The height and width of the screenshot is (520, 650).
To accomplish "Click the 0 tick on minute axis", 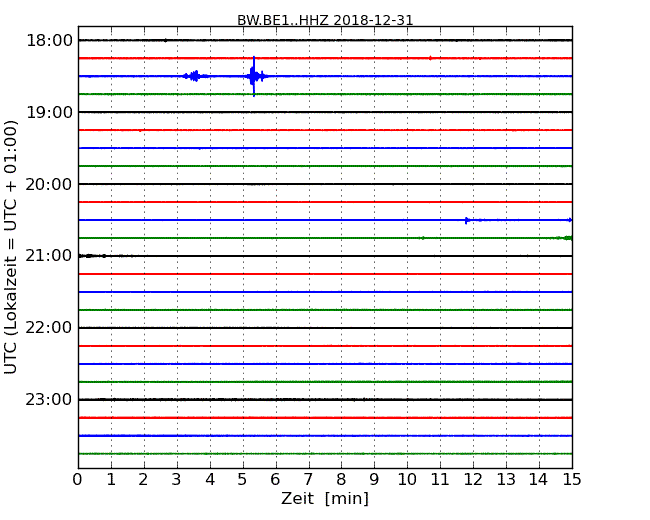I will [x=78, y=479].
